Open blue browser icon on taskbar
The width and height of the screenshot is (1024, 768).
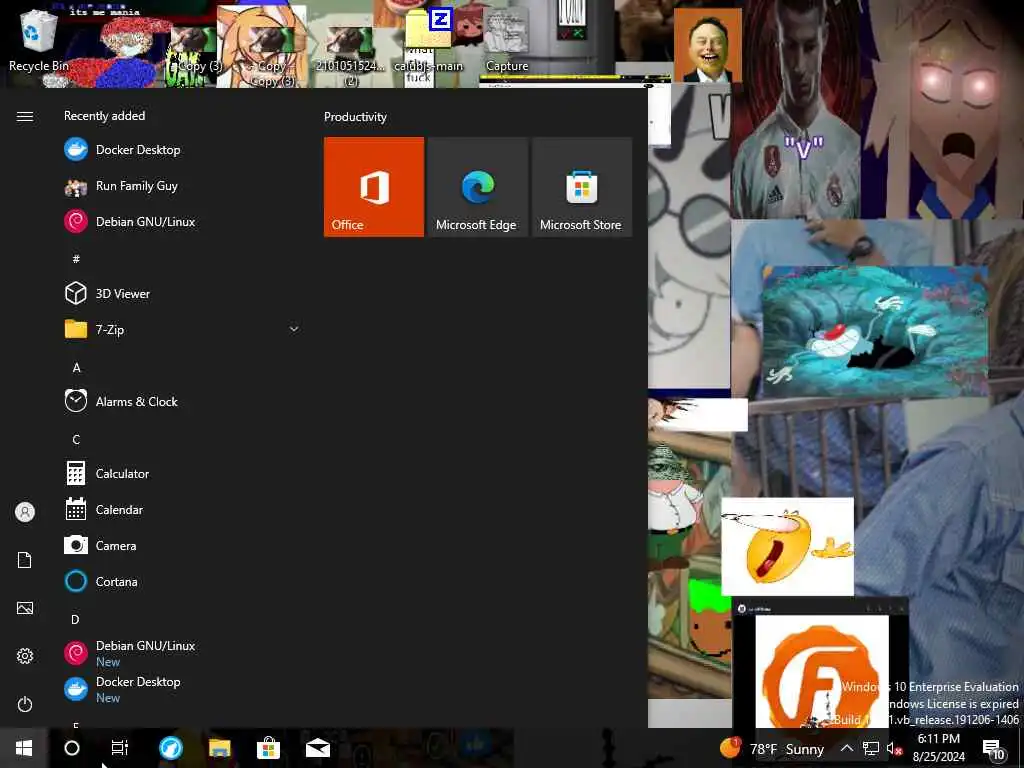pos(171,748)
